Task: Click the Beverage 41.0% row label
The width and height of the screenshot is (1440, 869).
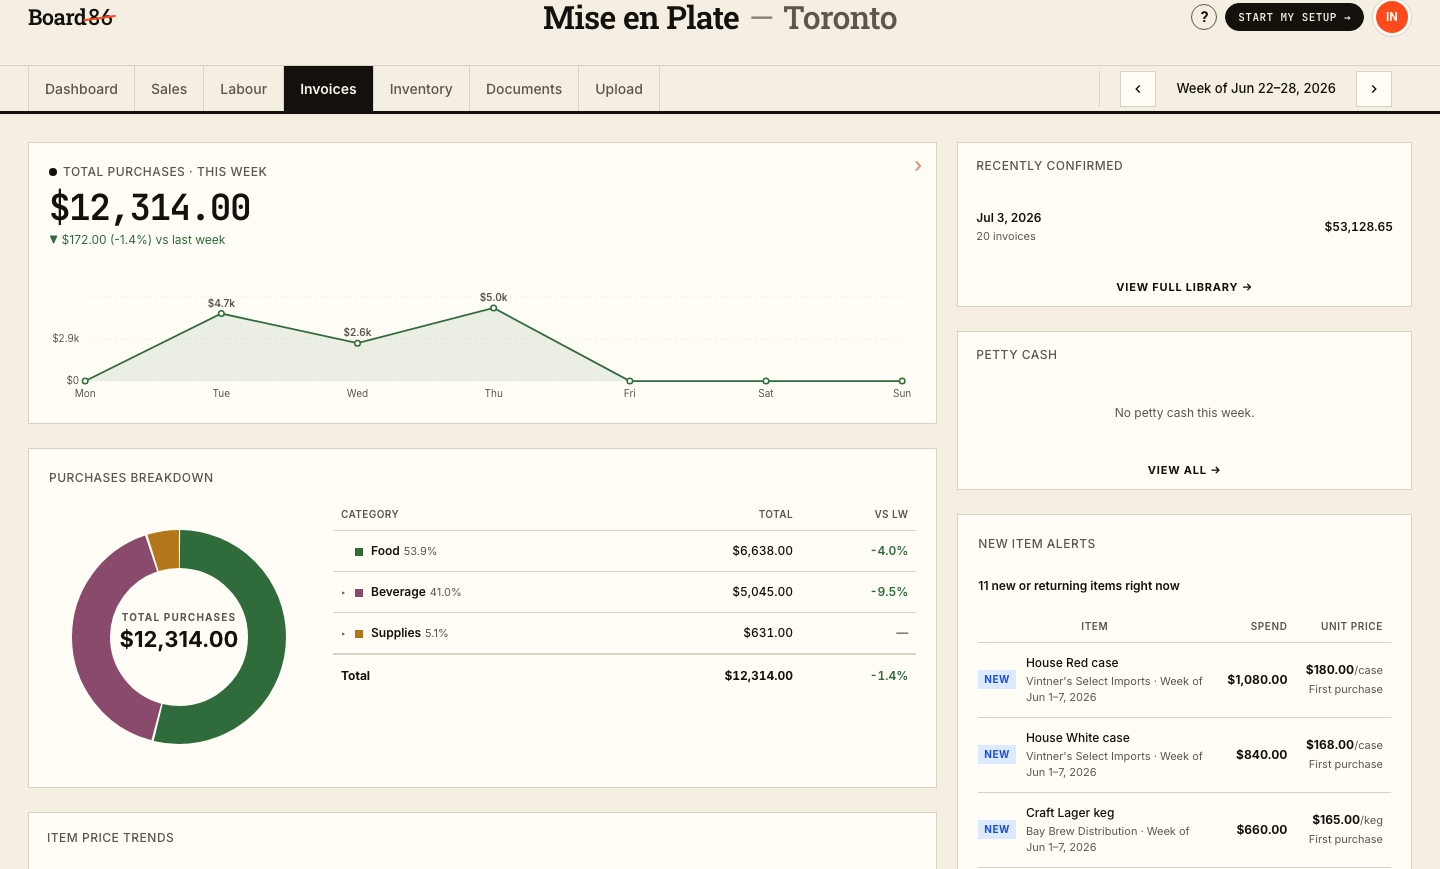Action: (416, 592)
